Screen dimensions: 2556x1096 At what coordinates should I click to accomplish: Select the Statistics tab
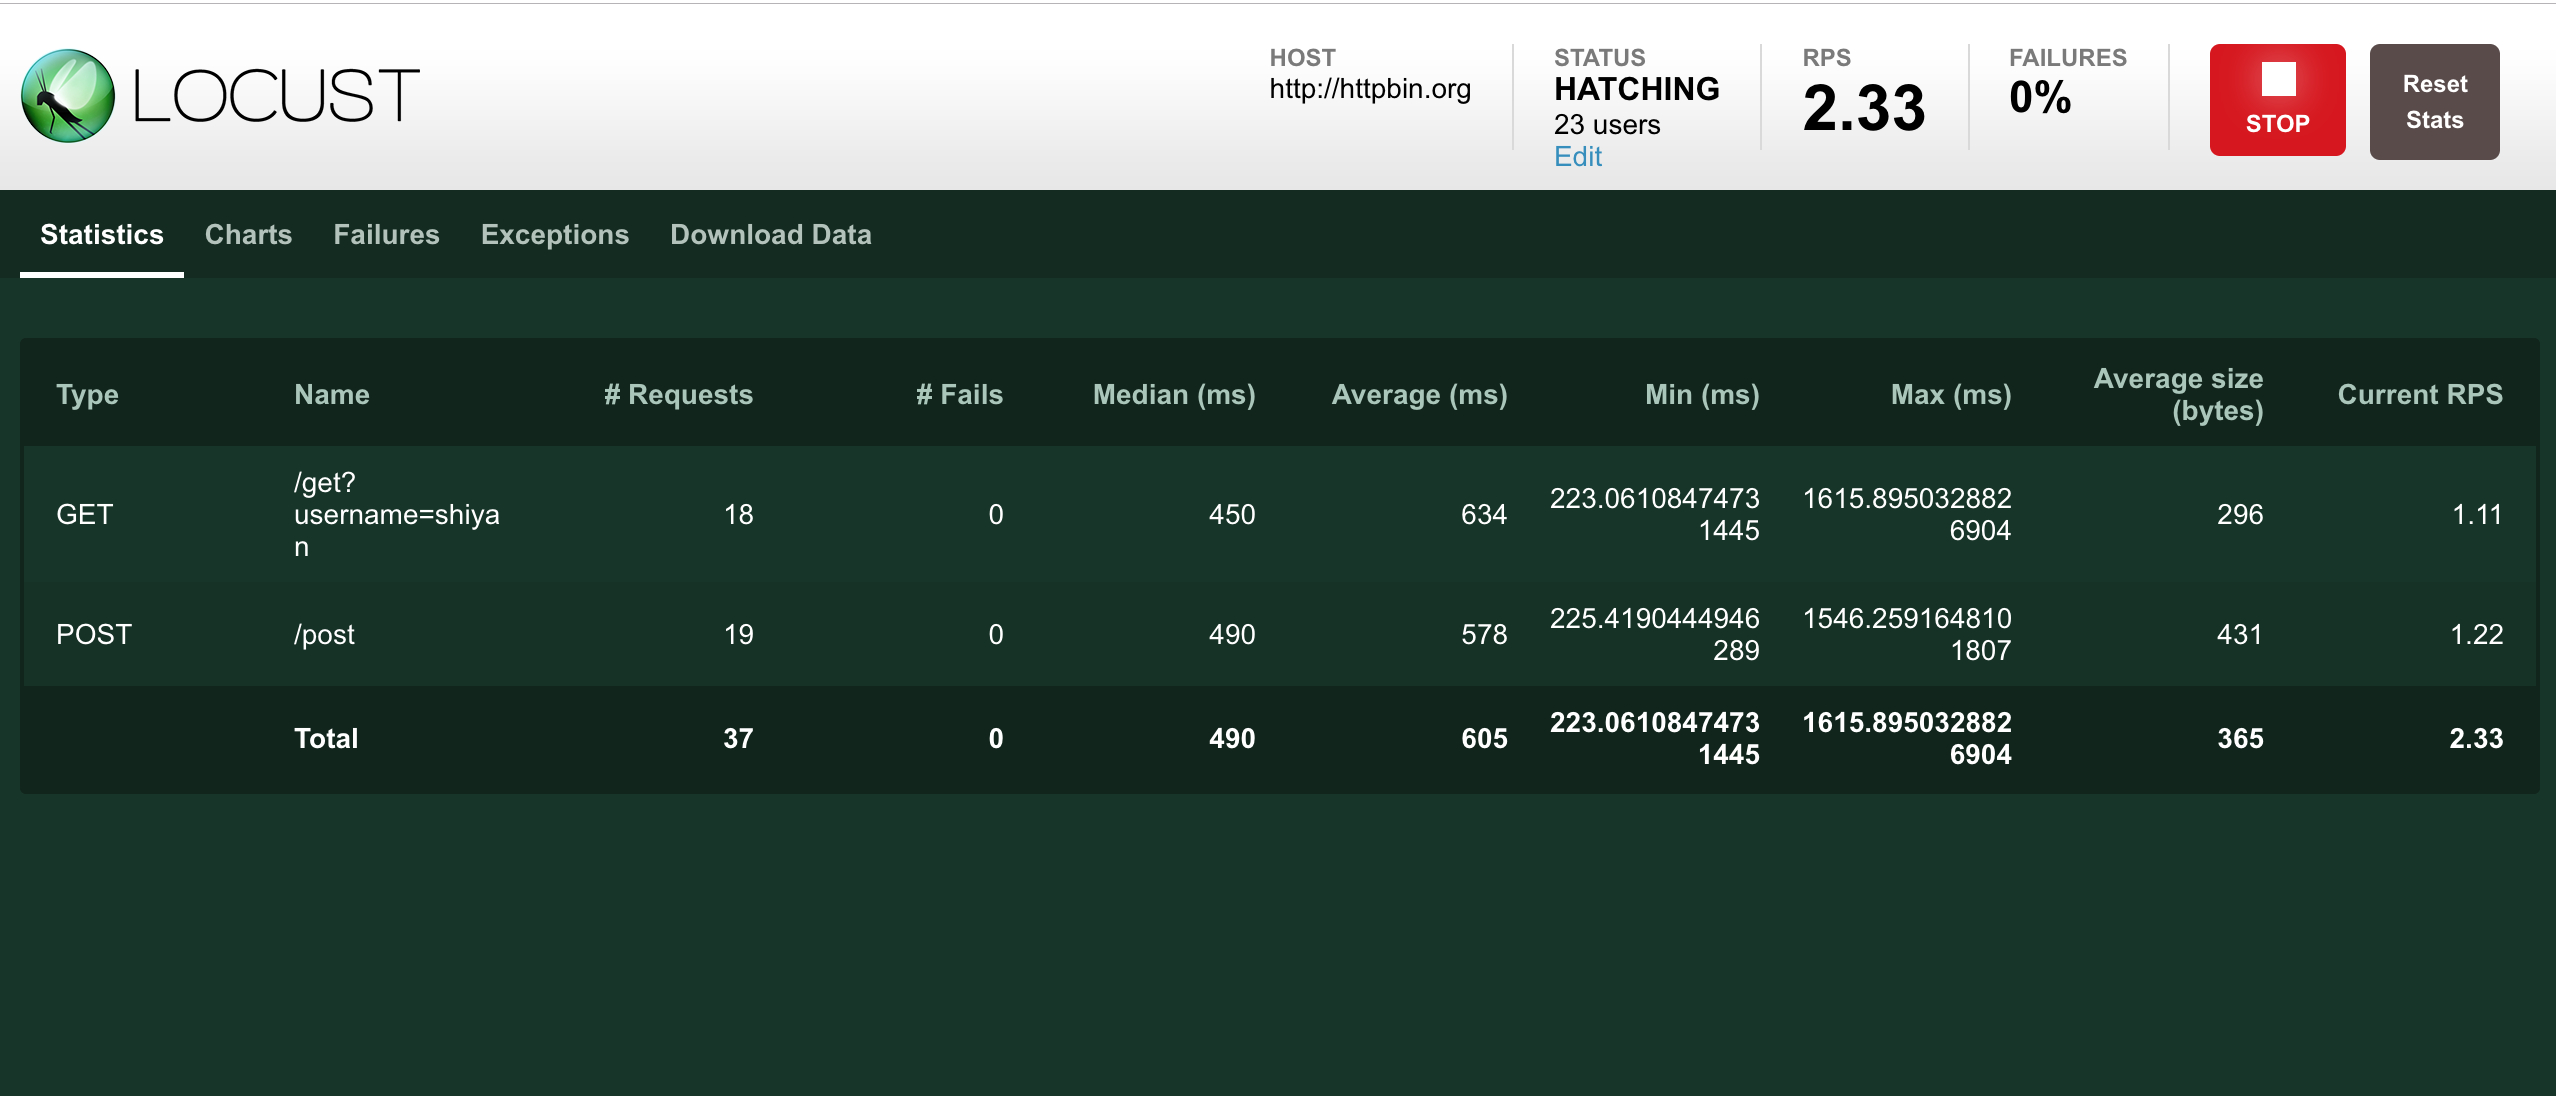point(102,235)
